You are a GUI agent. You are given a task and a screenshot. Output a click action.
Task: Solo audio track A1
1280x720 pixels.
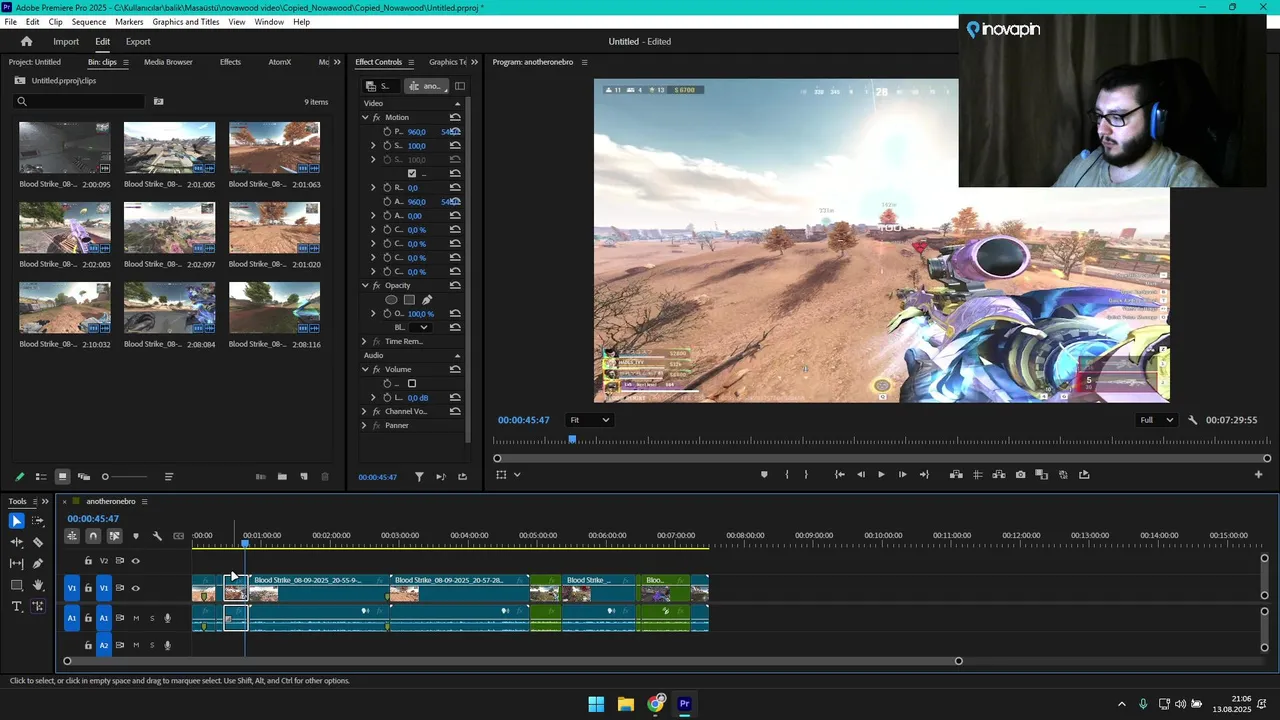point(152,618)
